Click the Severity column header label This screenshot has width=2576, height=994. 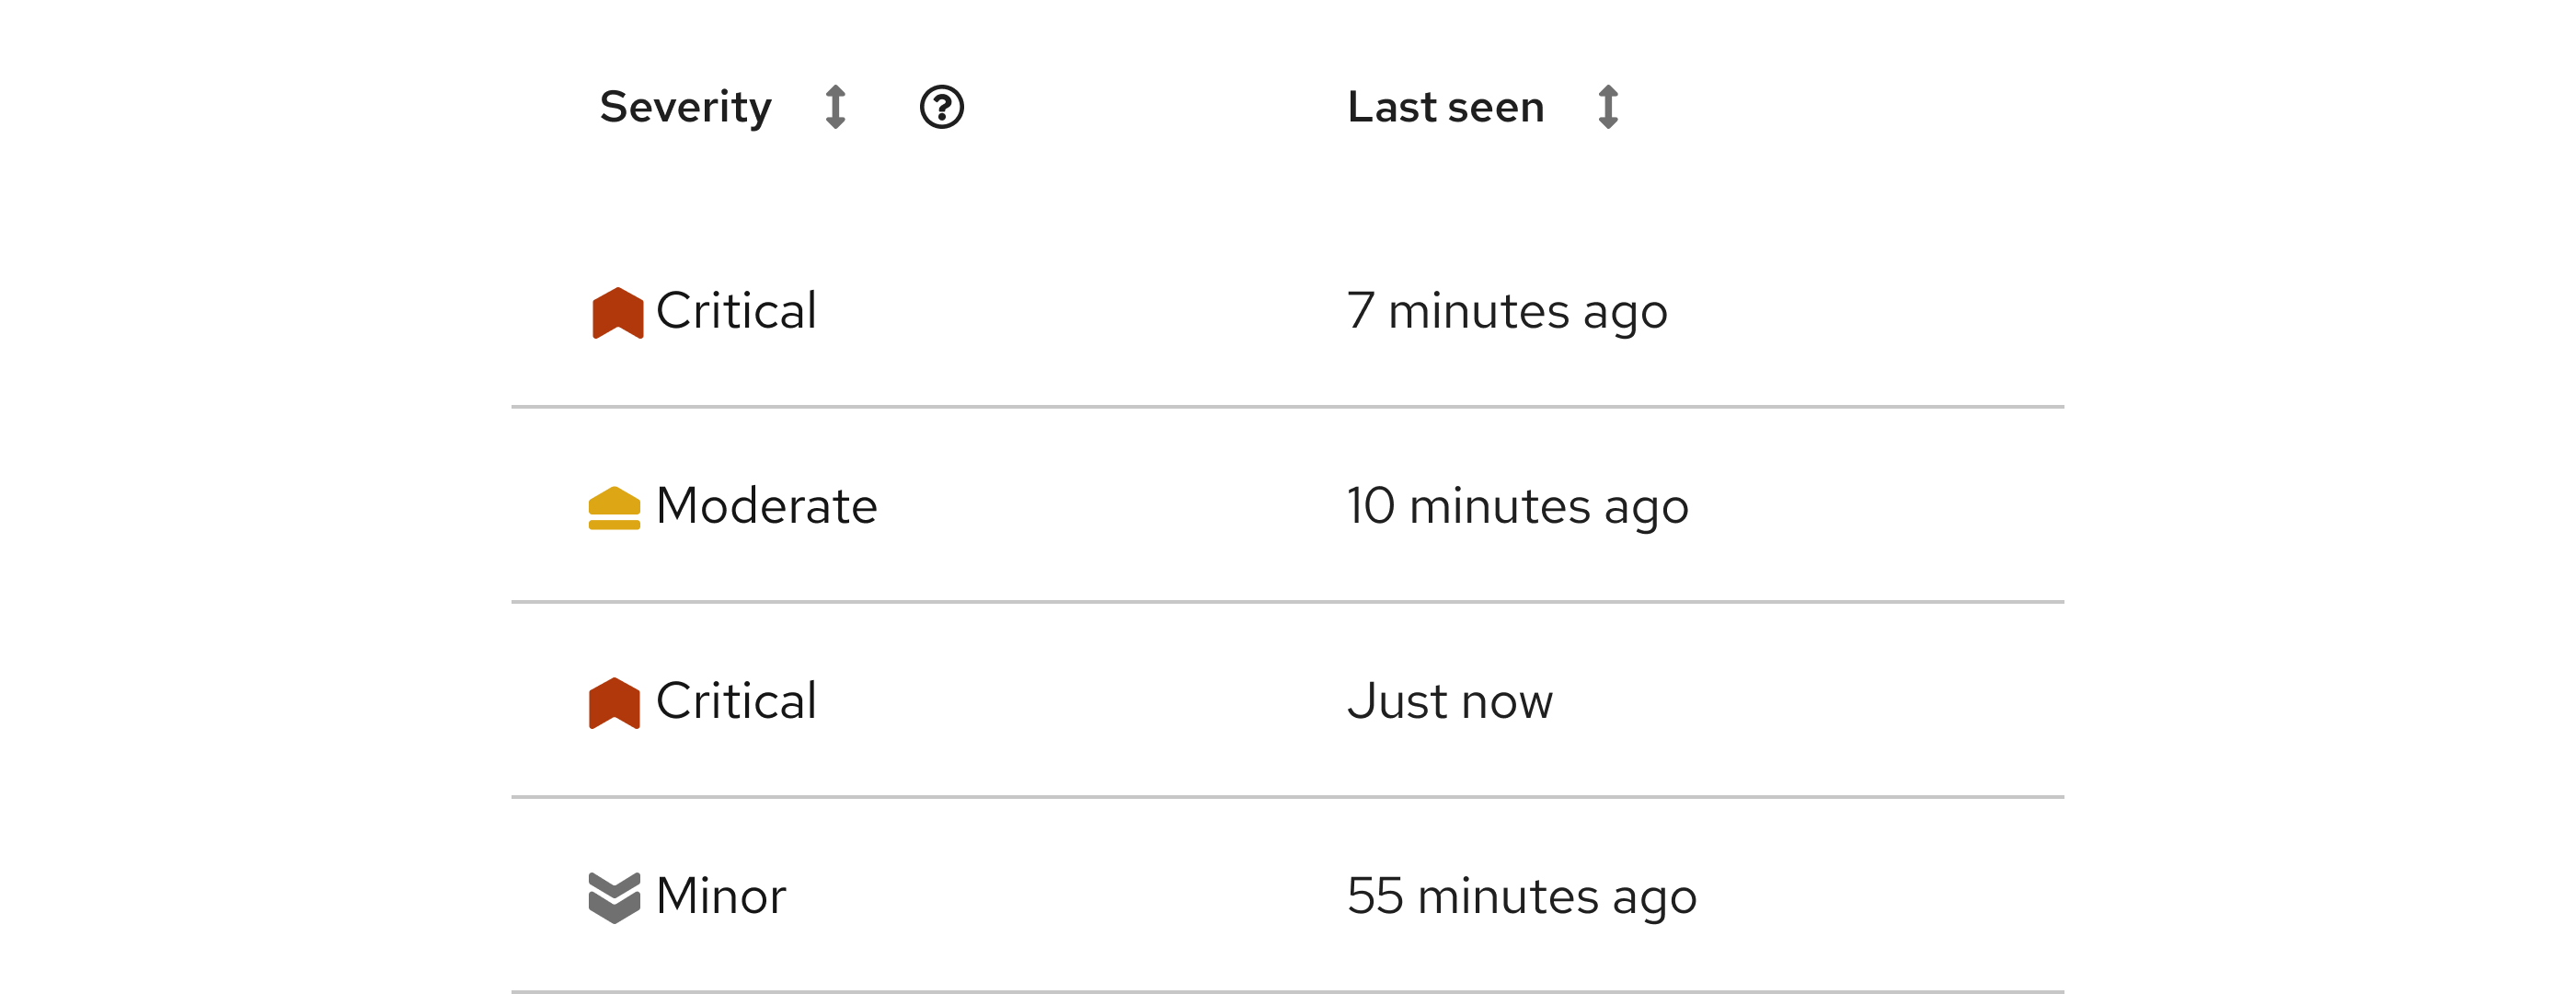click(685, 107)
